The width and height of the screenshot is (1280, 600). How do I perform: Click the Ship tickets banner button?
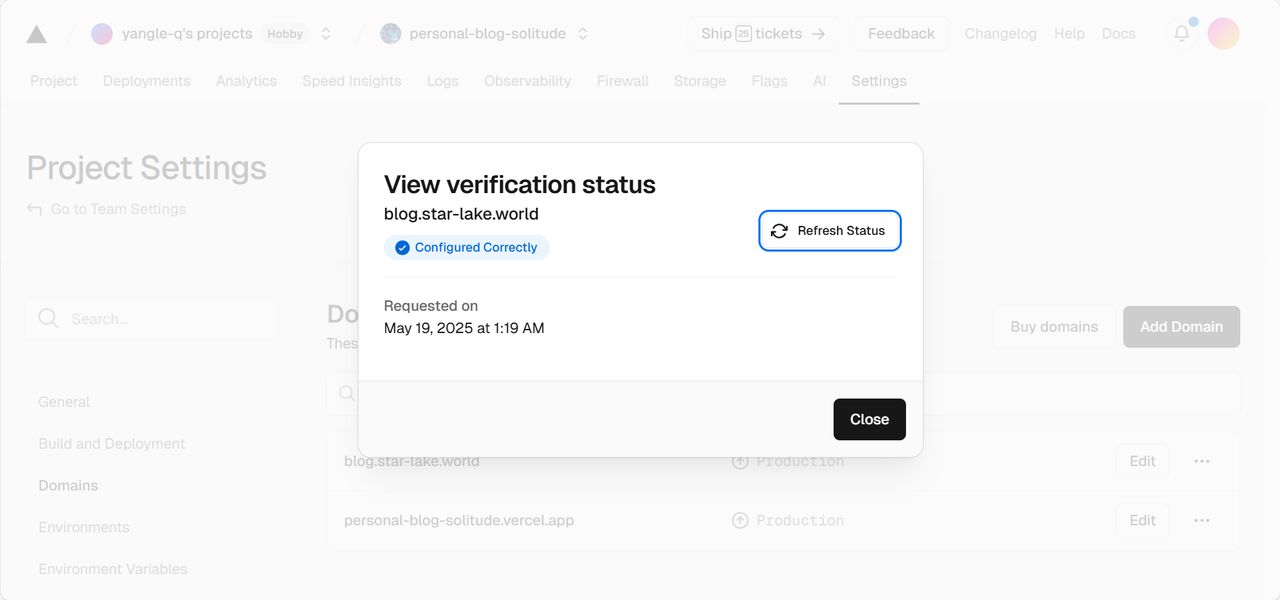click(764, 34)
